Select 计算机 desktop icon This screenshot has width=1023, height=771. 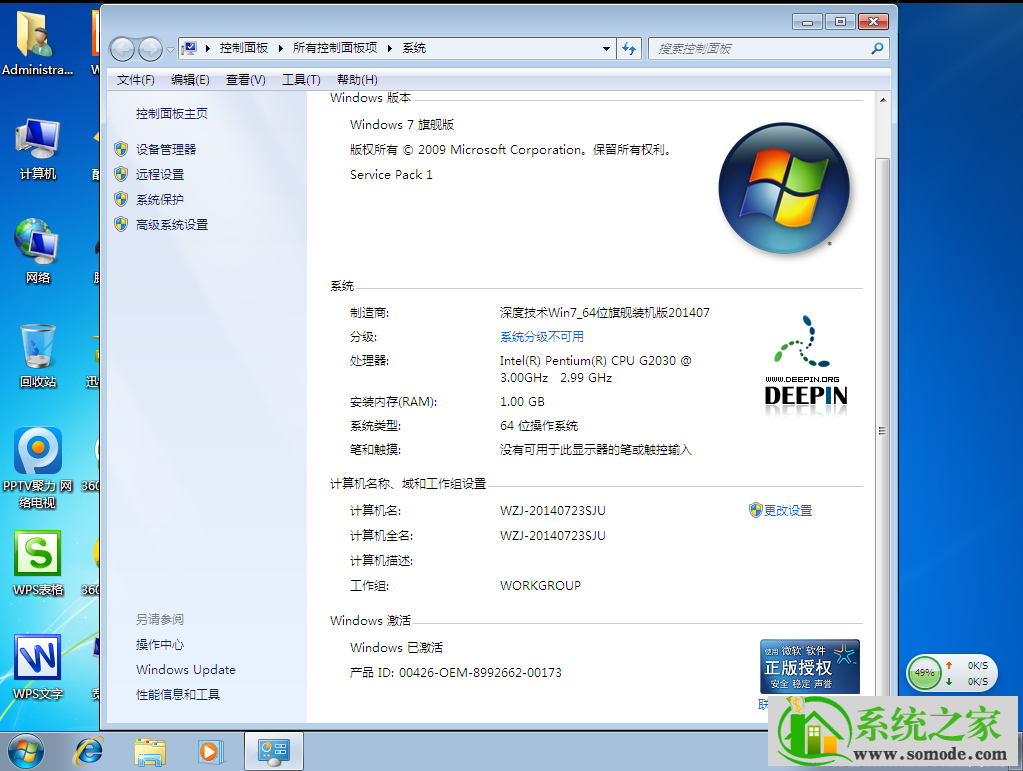tap(37, 149)
